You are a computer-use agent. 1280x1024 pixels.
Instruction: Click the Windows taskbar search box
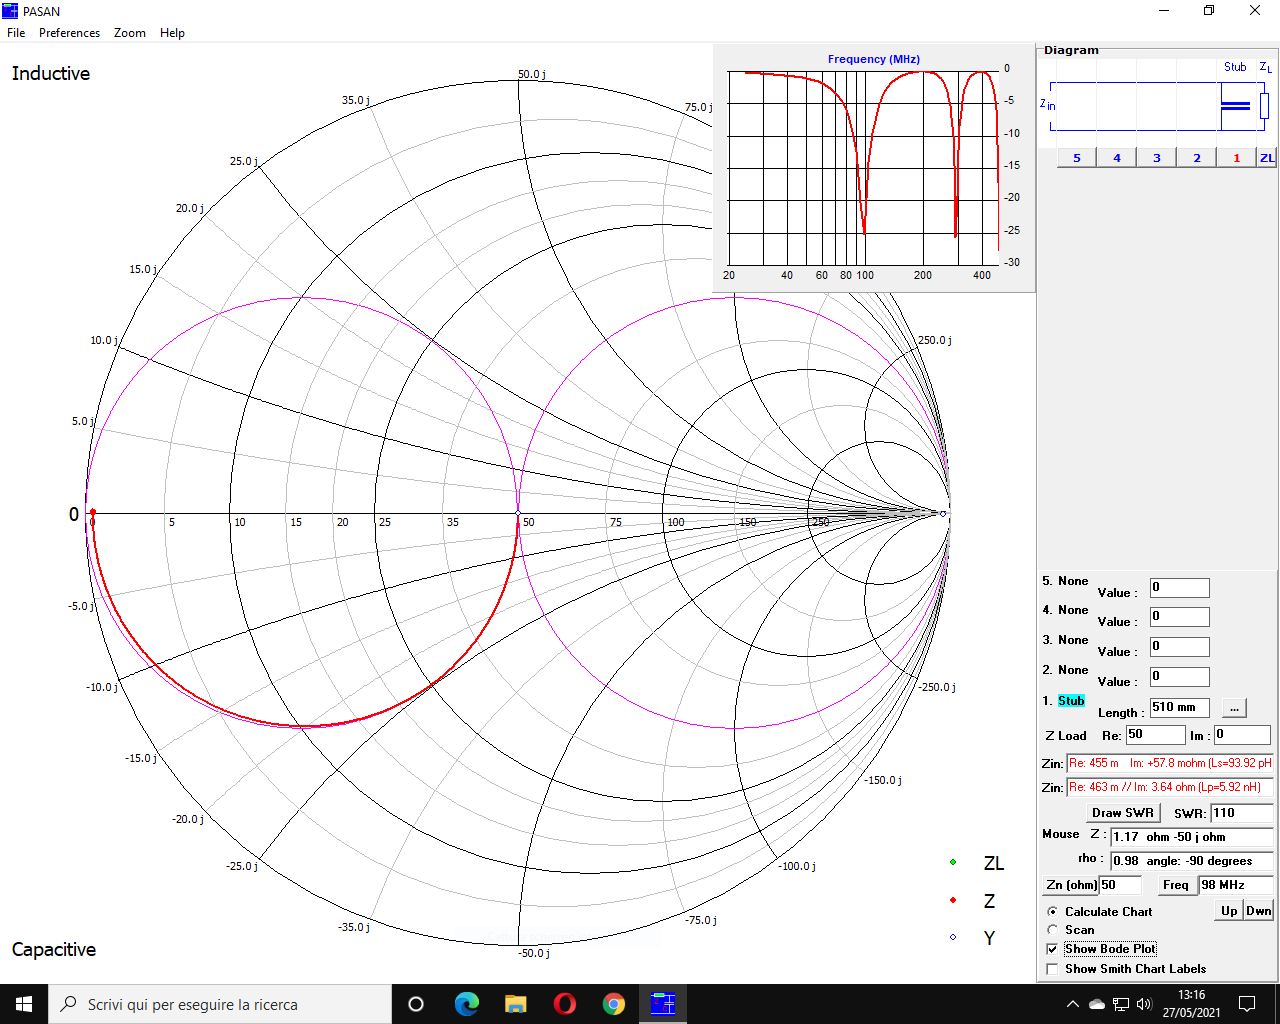tap(220, 1004)
